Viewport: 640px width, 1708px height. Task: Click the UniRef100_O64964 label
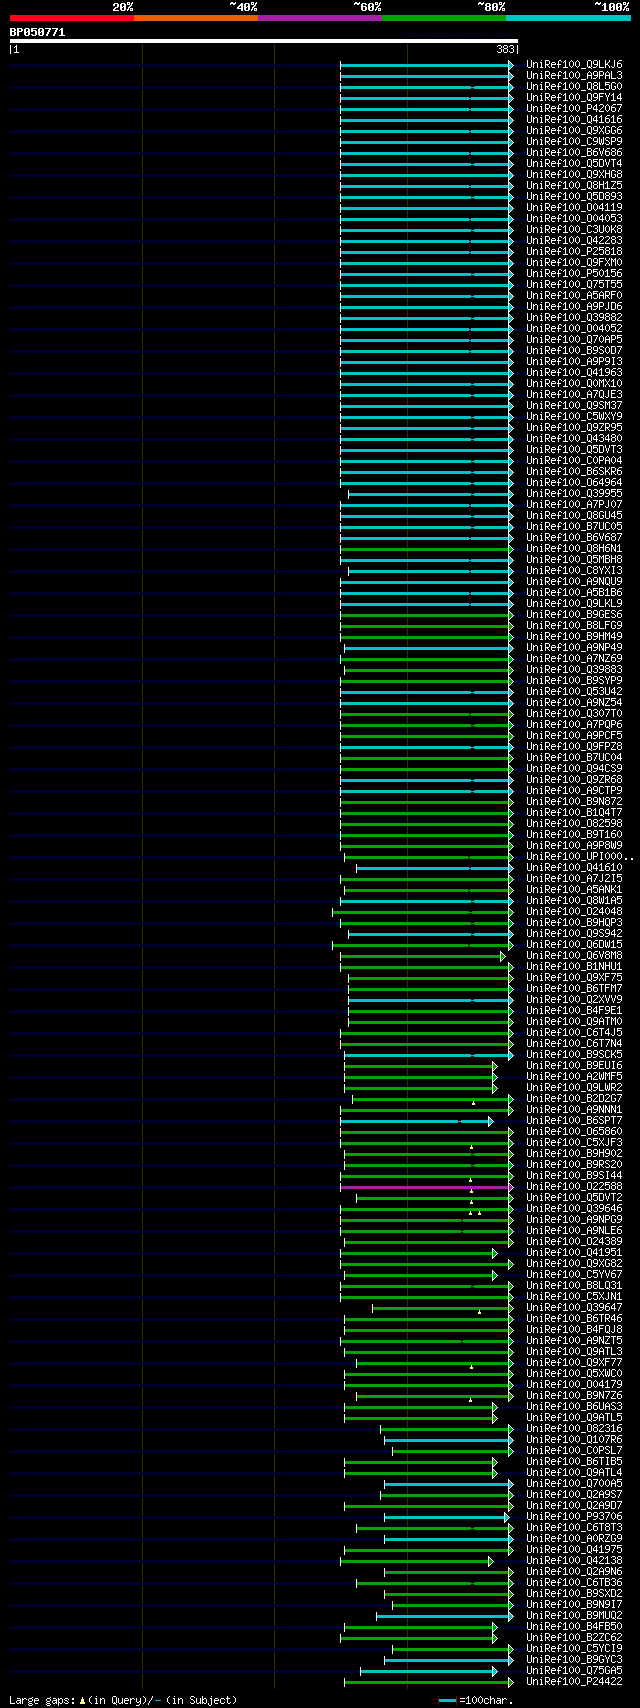click(x=574, y=483)
